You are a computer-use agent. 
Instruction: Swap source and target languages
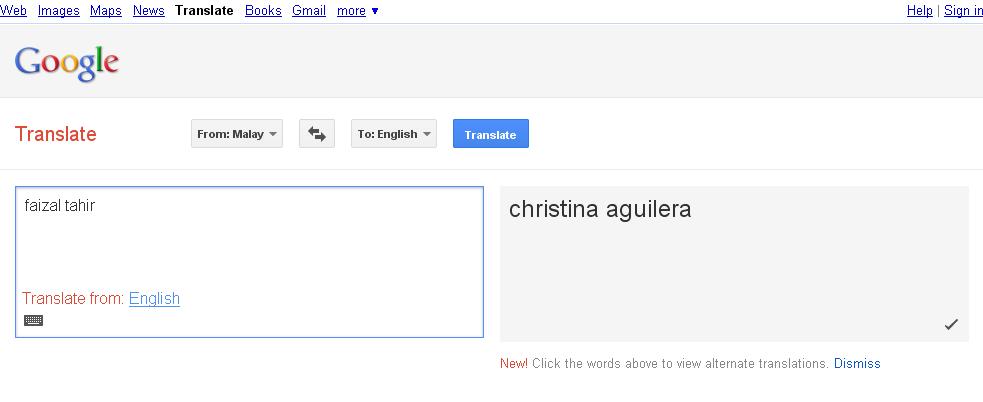[x=317, y=134]
